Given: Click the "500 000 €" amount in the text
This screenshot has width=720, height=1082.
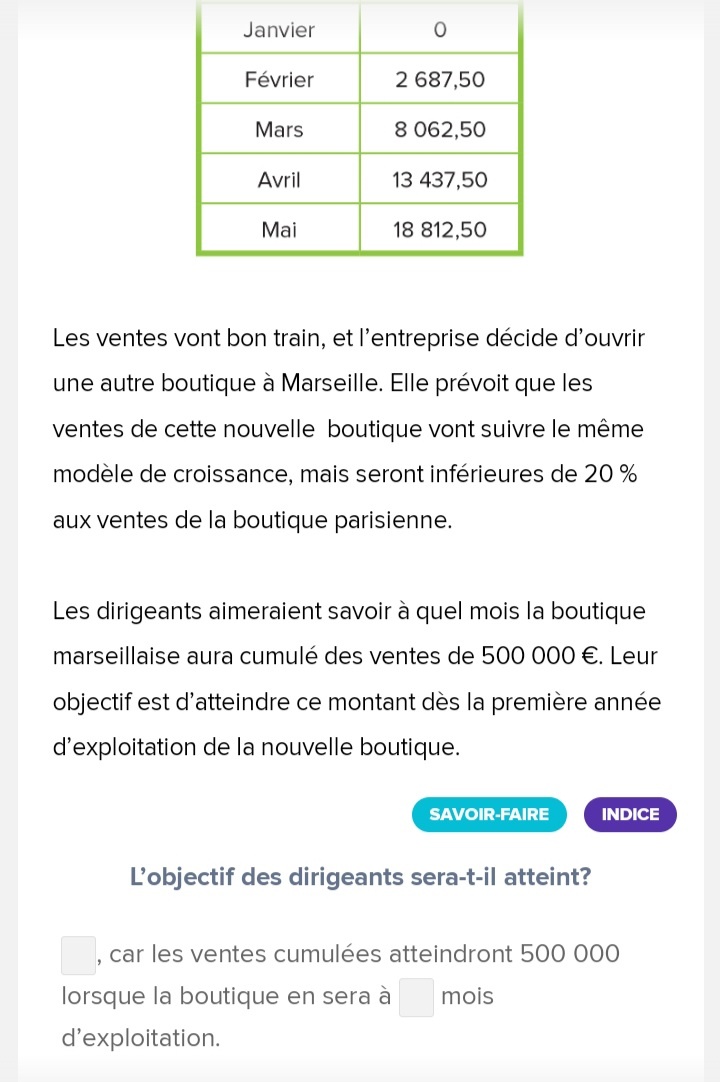Looking at the screenshot, I should tap(540, 657).
